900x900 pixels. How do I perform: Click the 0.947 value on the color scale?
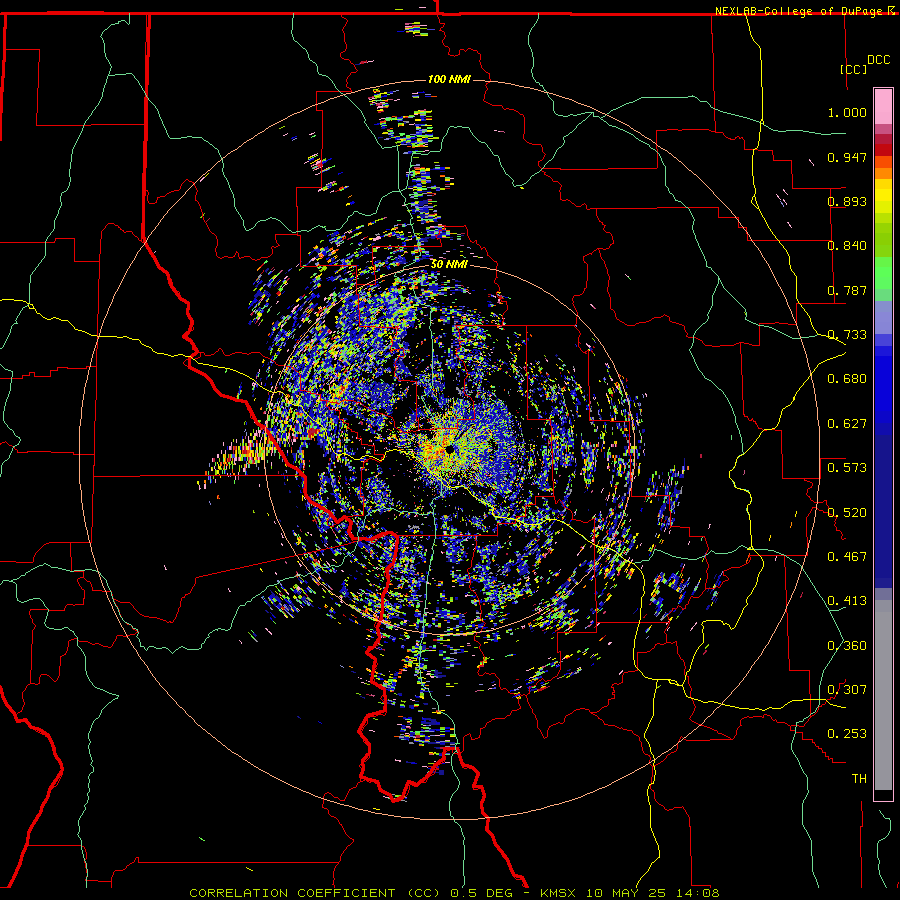(x=847, y=157)
